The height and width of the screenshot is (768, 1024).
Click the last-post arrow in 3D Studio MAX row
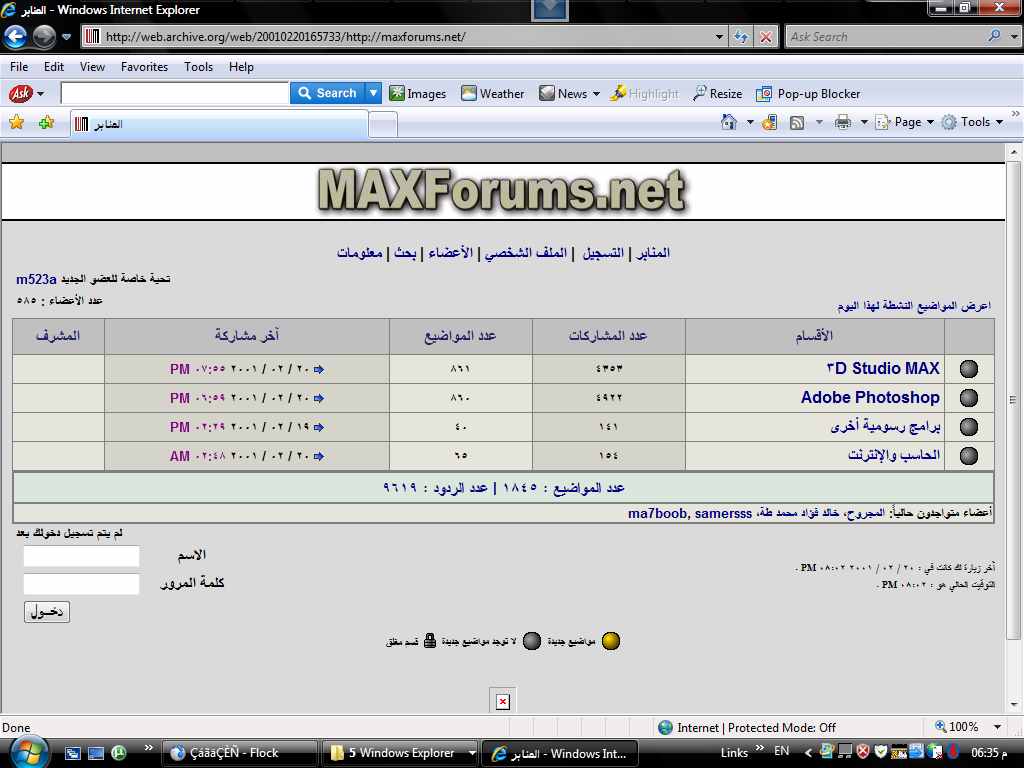[319, 370]
